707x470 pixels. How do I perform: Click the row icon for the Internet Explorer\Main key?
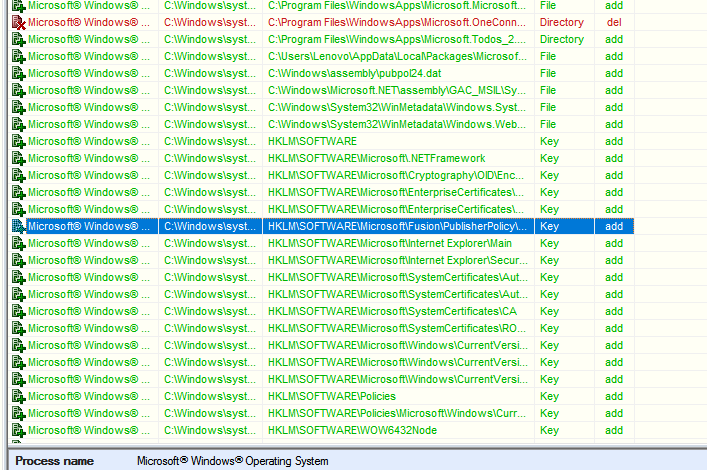18,244
